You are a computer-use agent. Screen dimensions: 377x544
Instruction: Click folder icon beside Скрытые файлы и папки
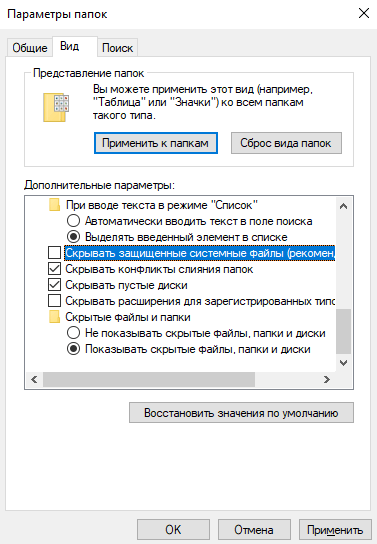click(x=54, y=317)
